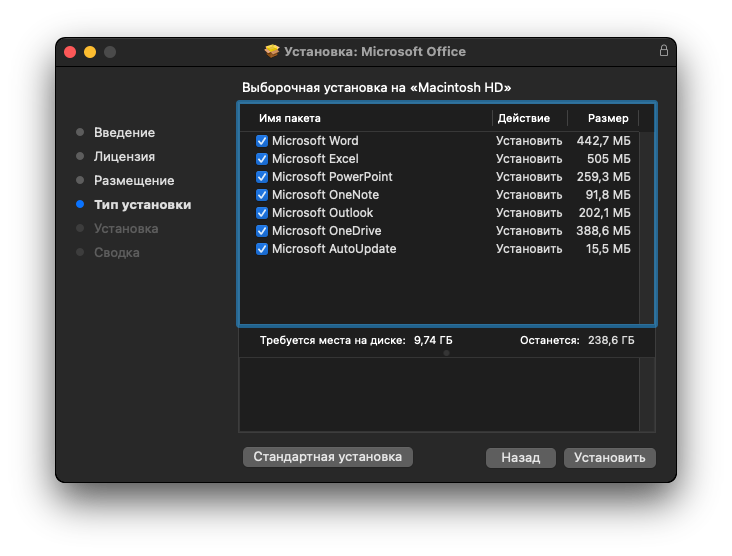Disable the Microsoft OneNote package checkbox
The image size is (732, 556).
click(x=262, y=195)
